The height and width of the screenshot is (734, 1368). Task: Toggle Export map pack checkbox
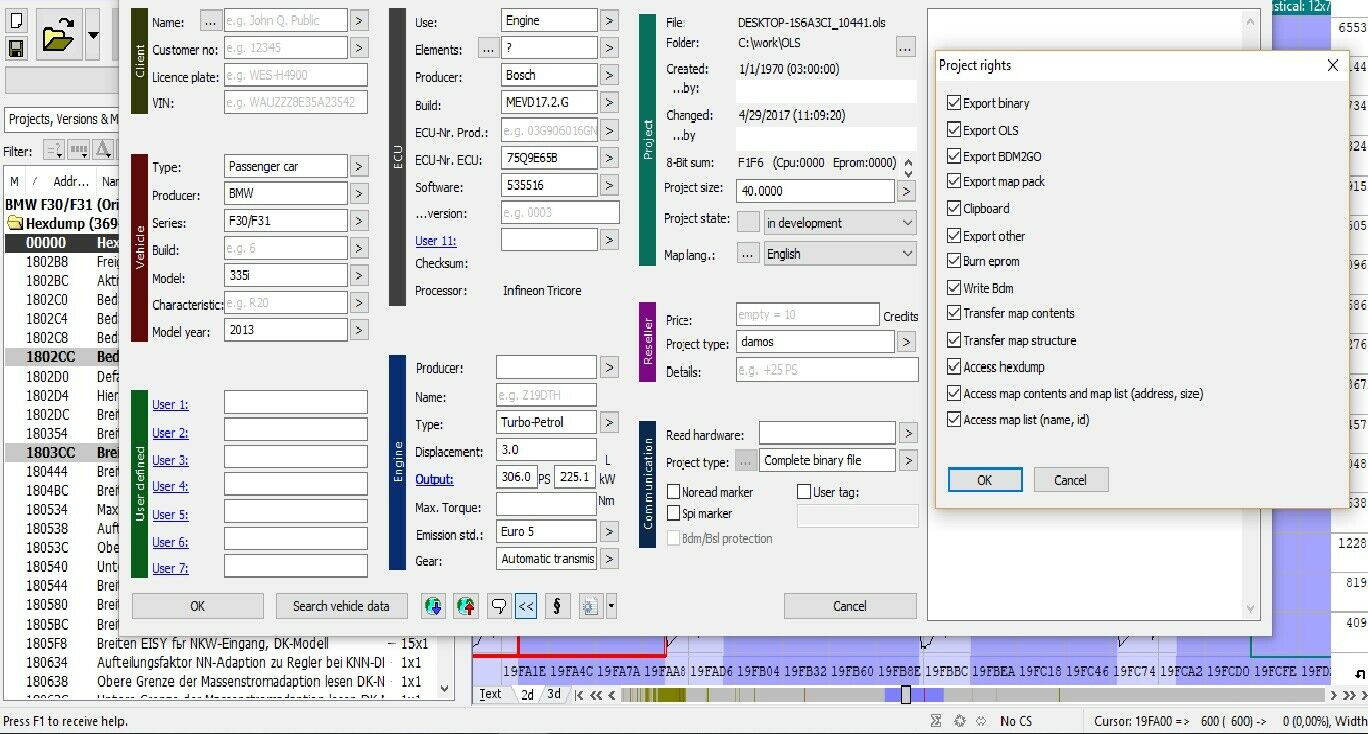[x=954, y=181]
